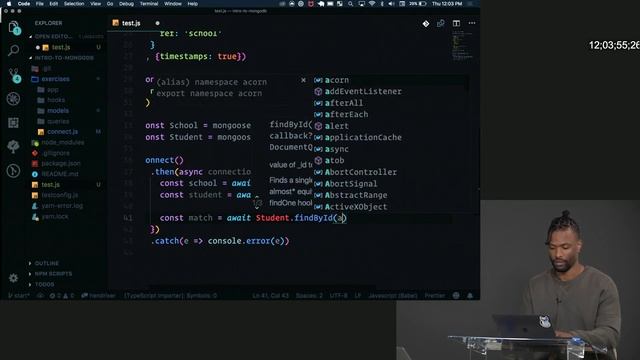640x360 pixels.
Task: Click UTF-8 encoding in status bar
Action: (338, 296)
